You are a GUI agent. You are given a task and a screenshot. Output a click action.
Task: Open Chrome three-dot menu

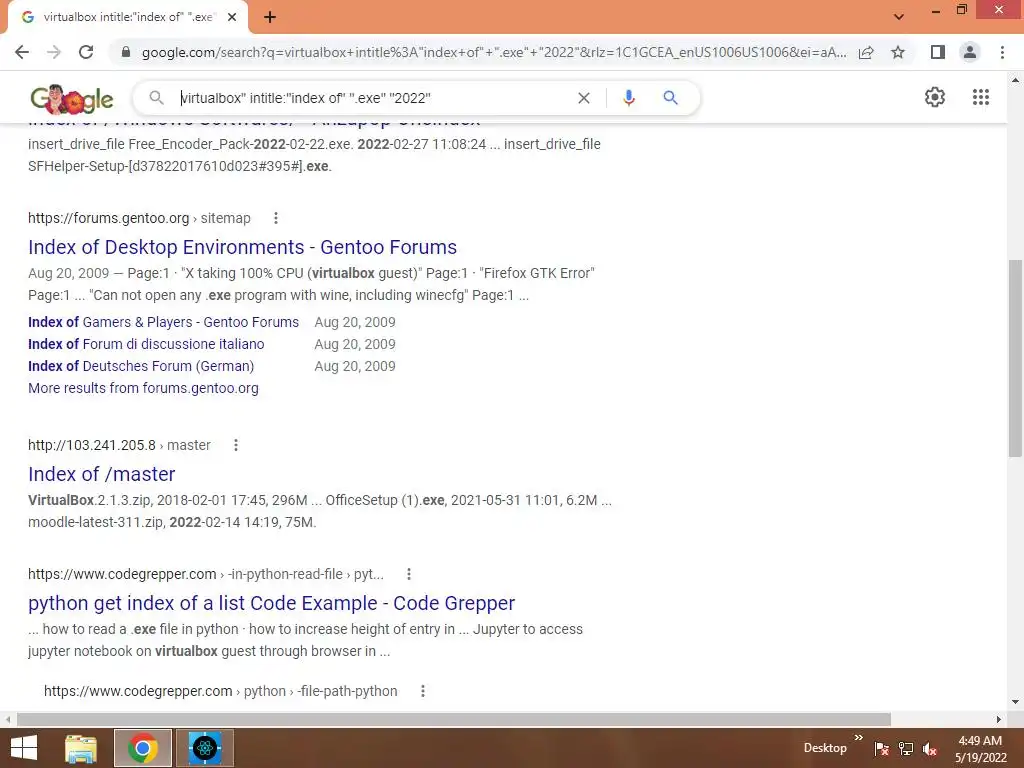tap(1002, 52)
